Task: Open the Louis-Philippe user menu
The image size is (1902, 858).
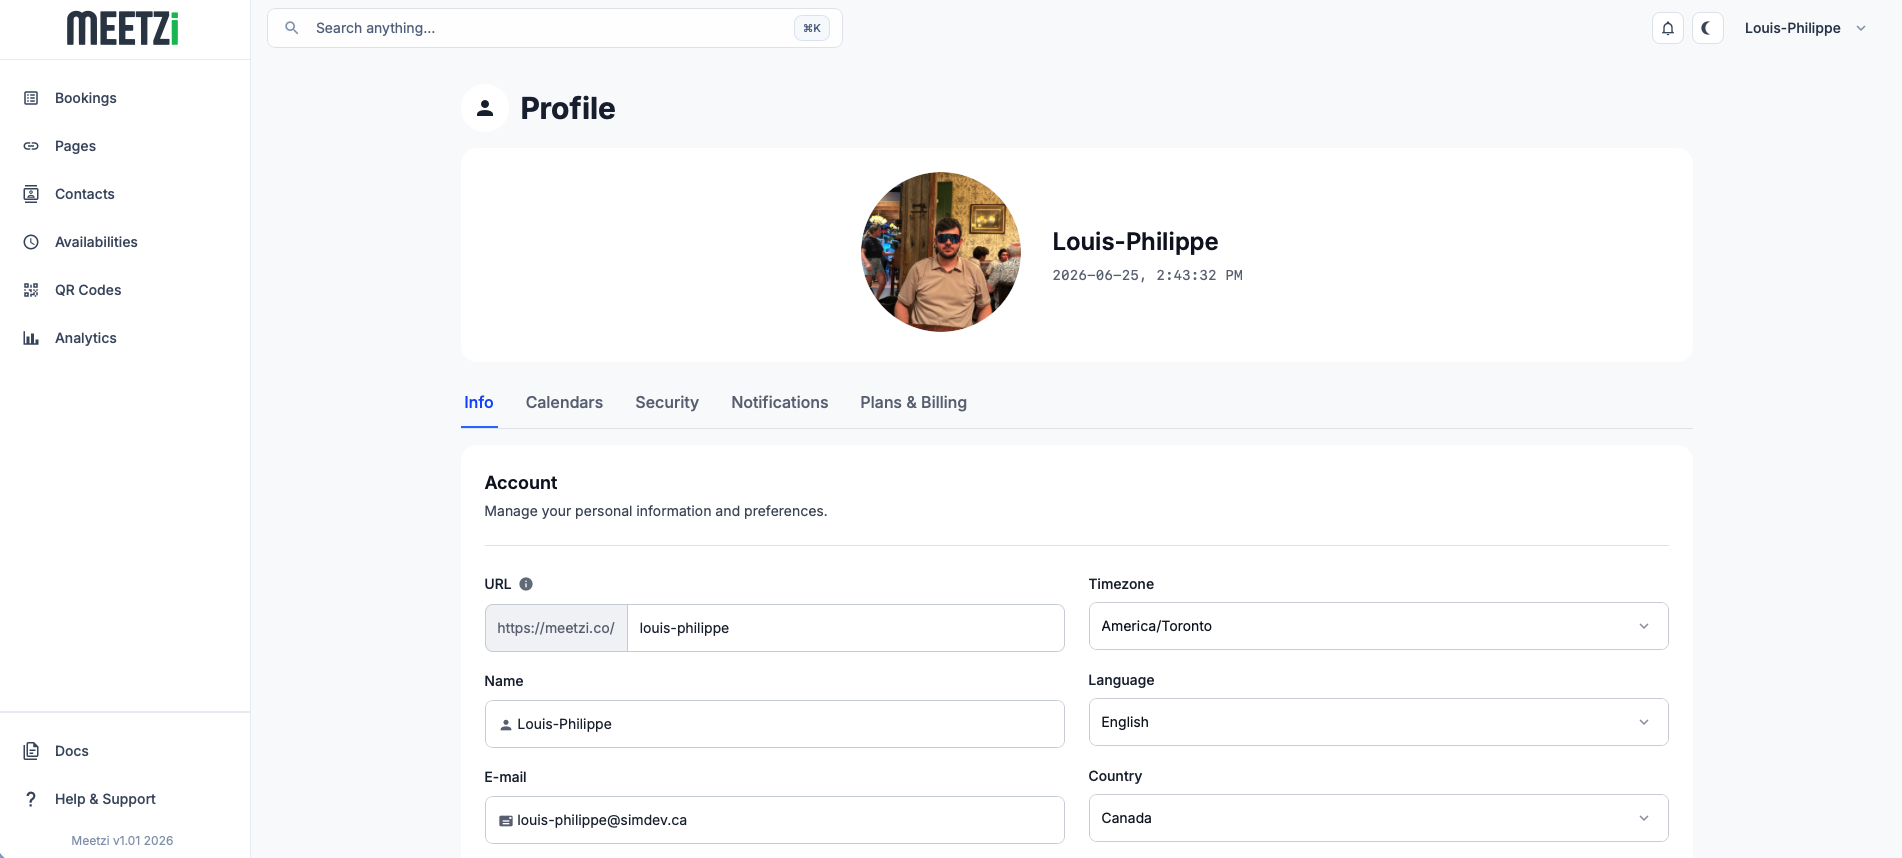Action: coord(1806,28)
